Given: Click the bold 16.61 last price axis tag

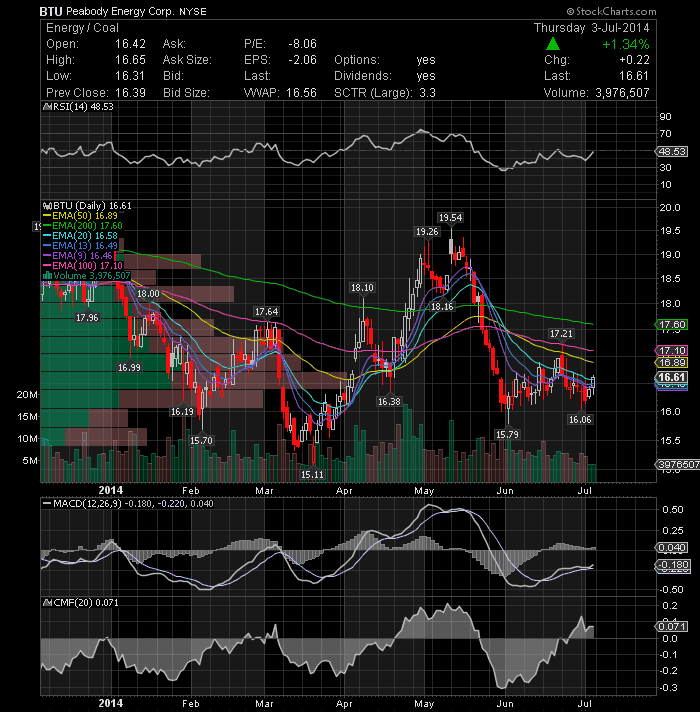Looking at the screenshot, I should click(672, 377).
